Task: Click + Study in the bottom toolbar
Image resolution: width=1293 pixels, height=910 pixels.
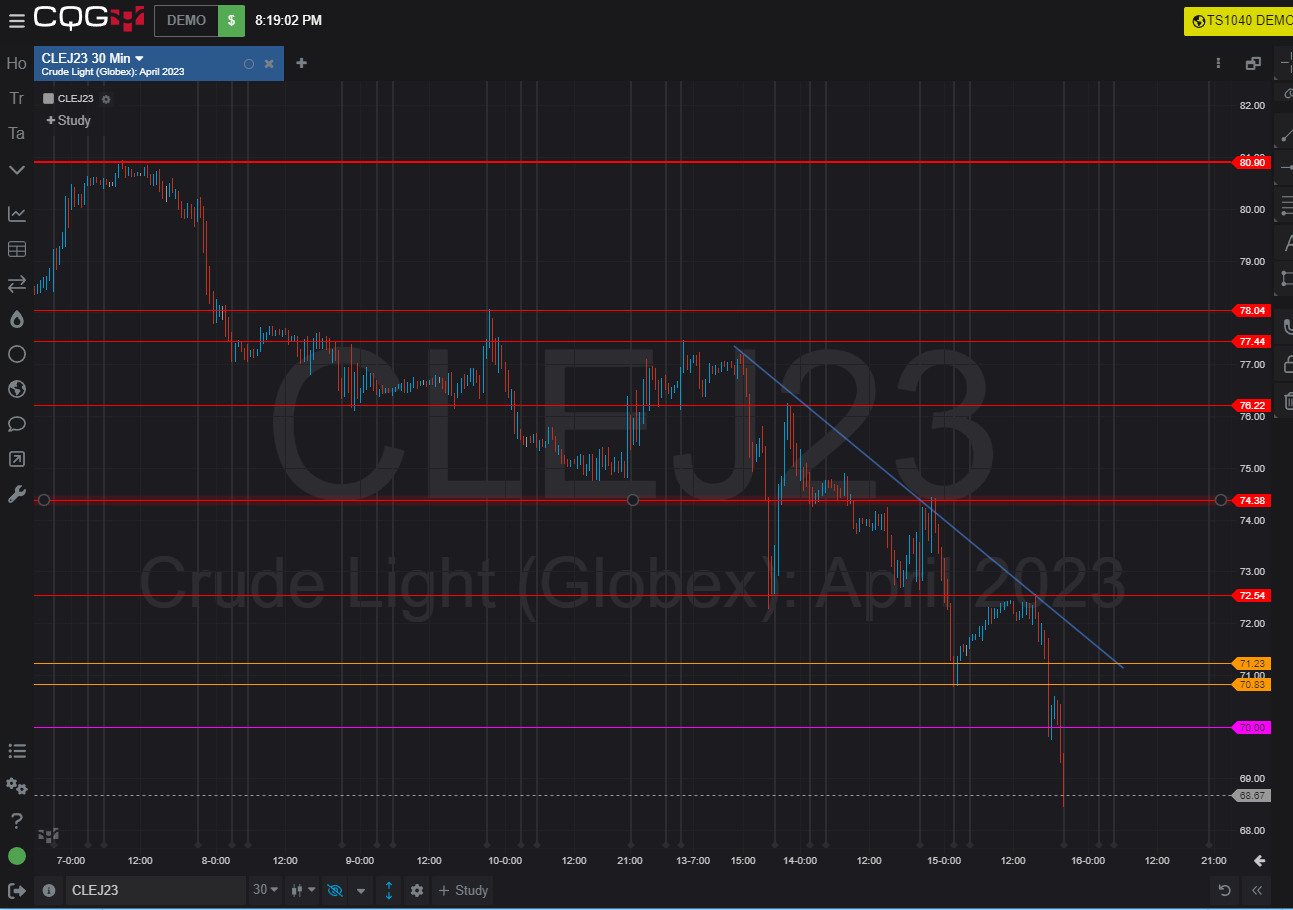Action: [461, 890]
